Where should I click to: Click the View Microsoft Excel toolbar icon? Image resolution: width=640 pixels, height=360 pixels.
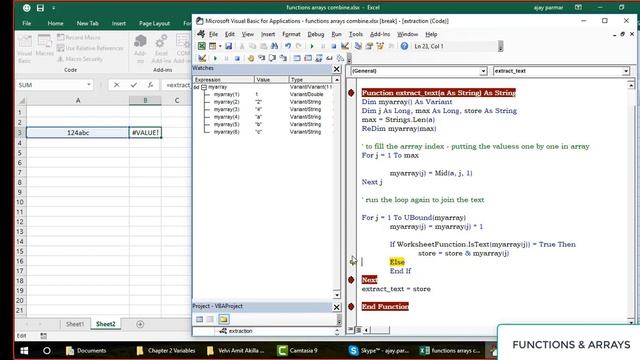(x=202, y=46)
